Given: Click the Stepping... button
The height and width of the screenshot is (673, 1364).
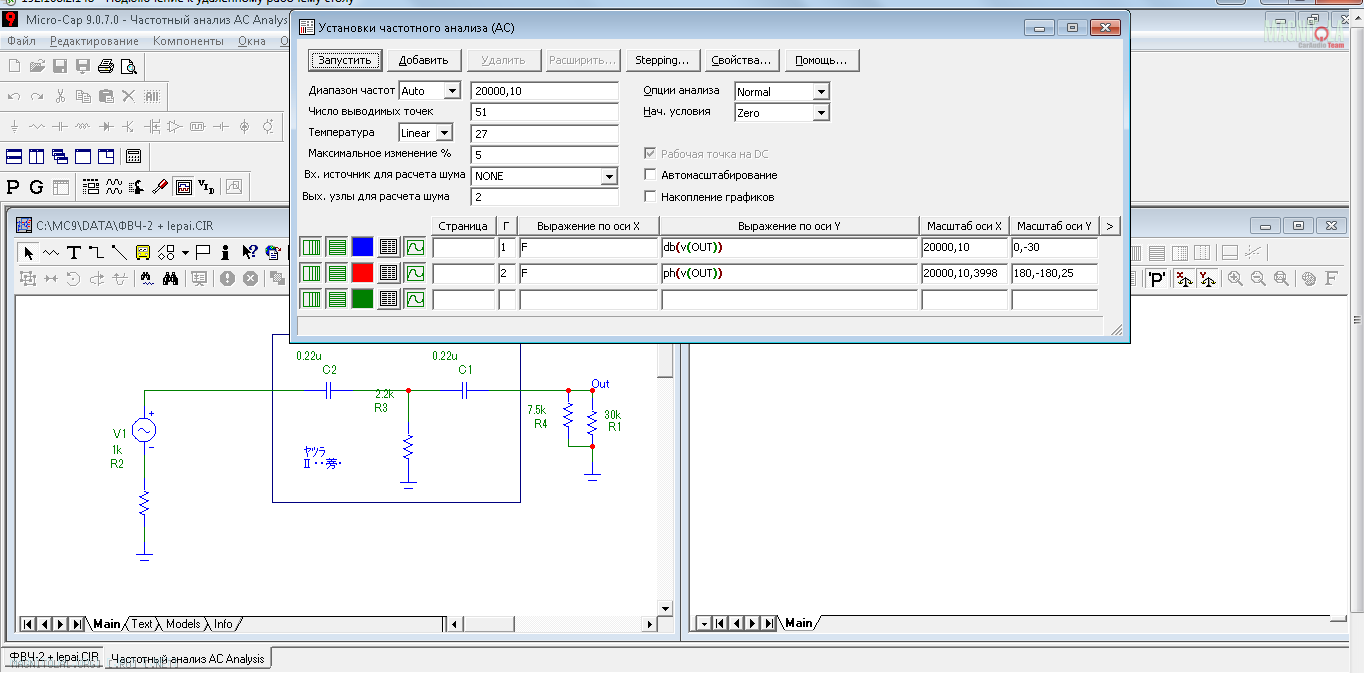Looking at the screenshot, I should [x=662, y=60].
